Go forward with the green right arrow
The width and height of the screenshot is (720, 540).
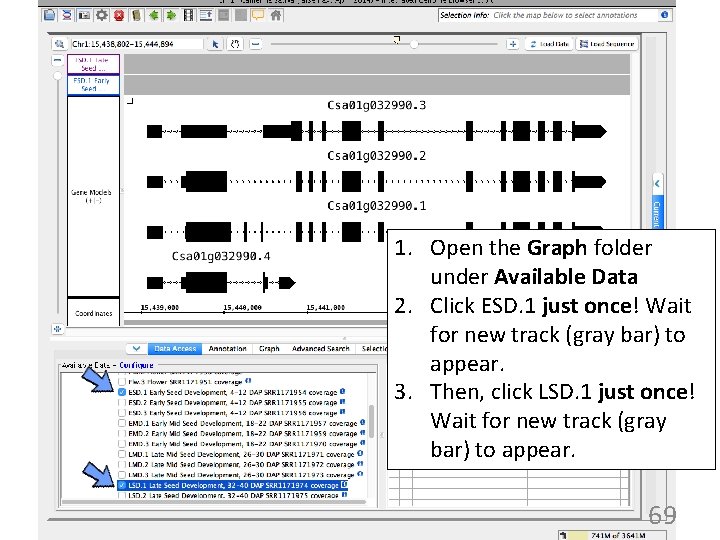coord(171,15)
